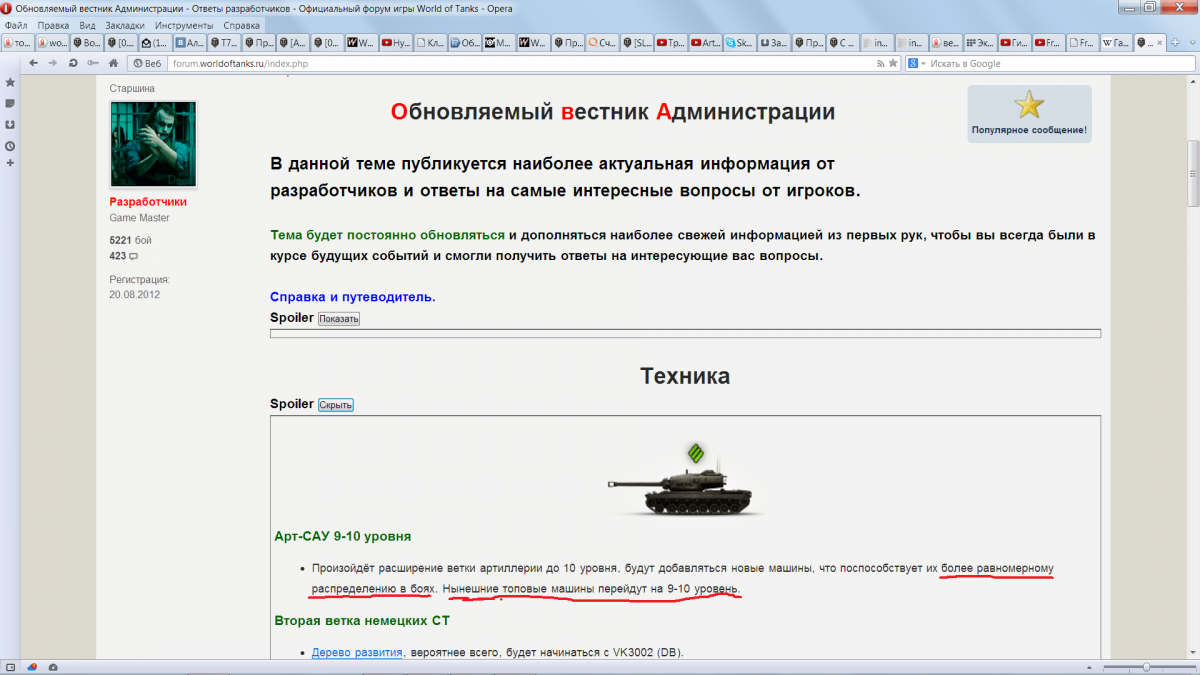
Task: Follow the Дерево развития link
Action: (356, 653)
